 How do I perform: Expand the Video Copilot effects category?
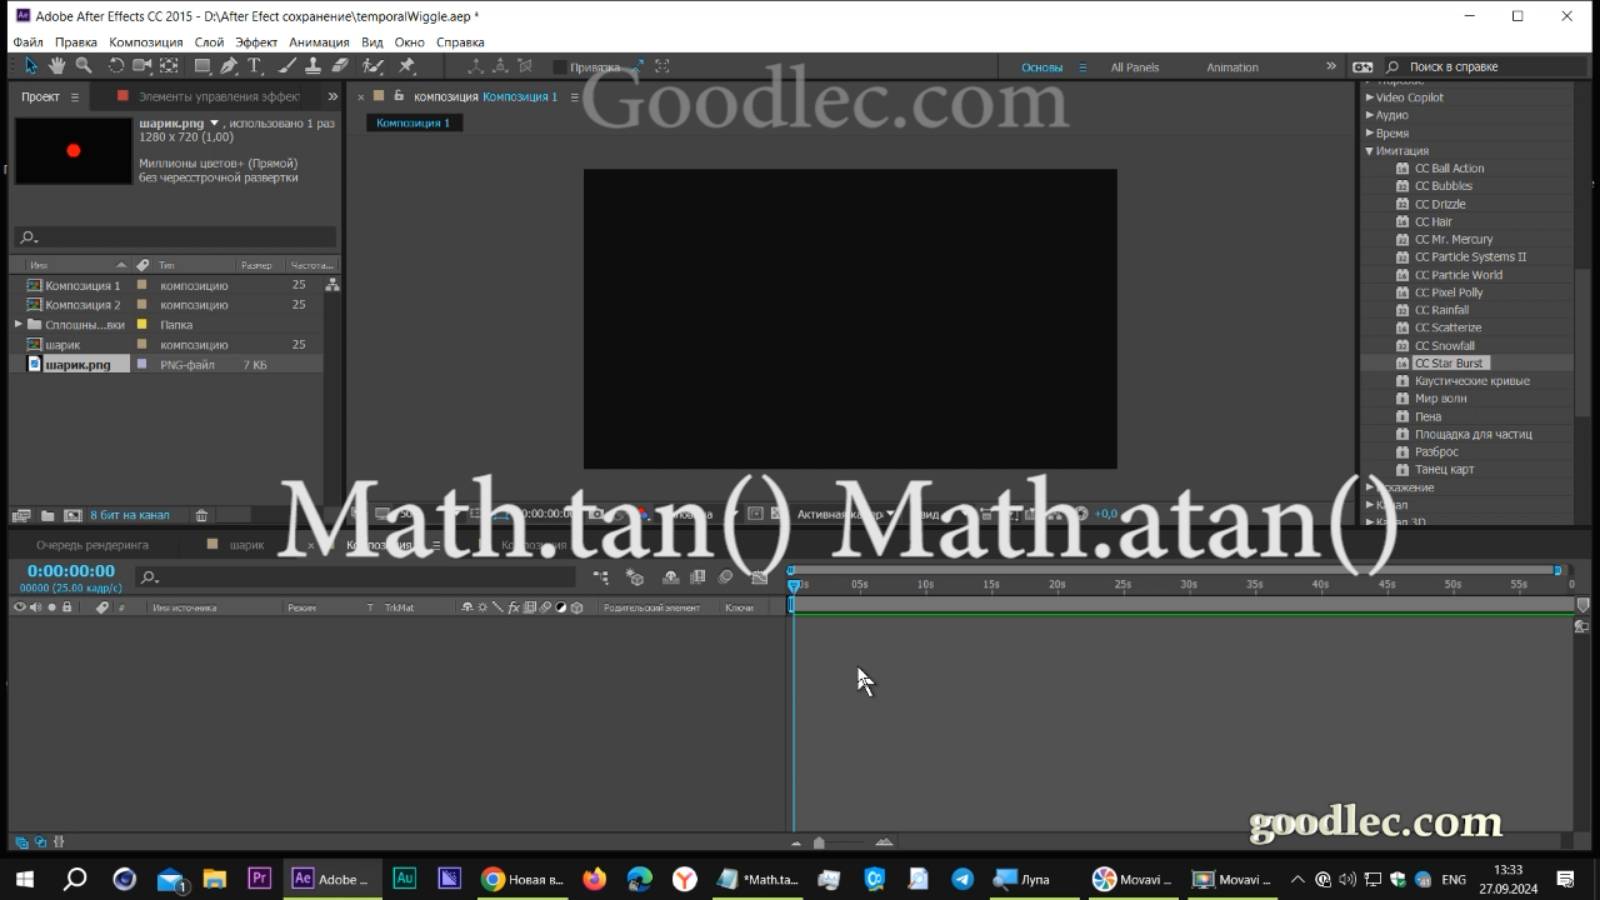click(1370, 97)
